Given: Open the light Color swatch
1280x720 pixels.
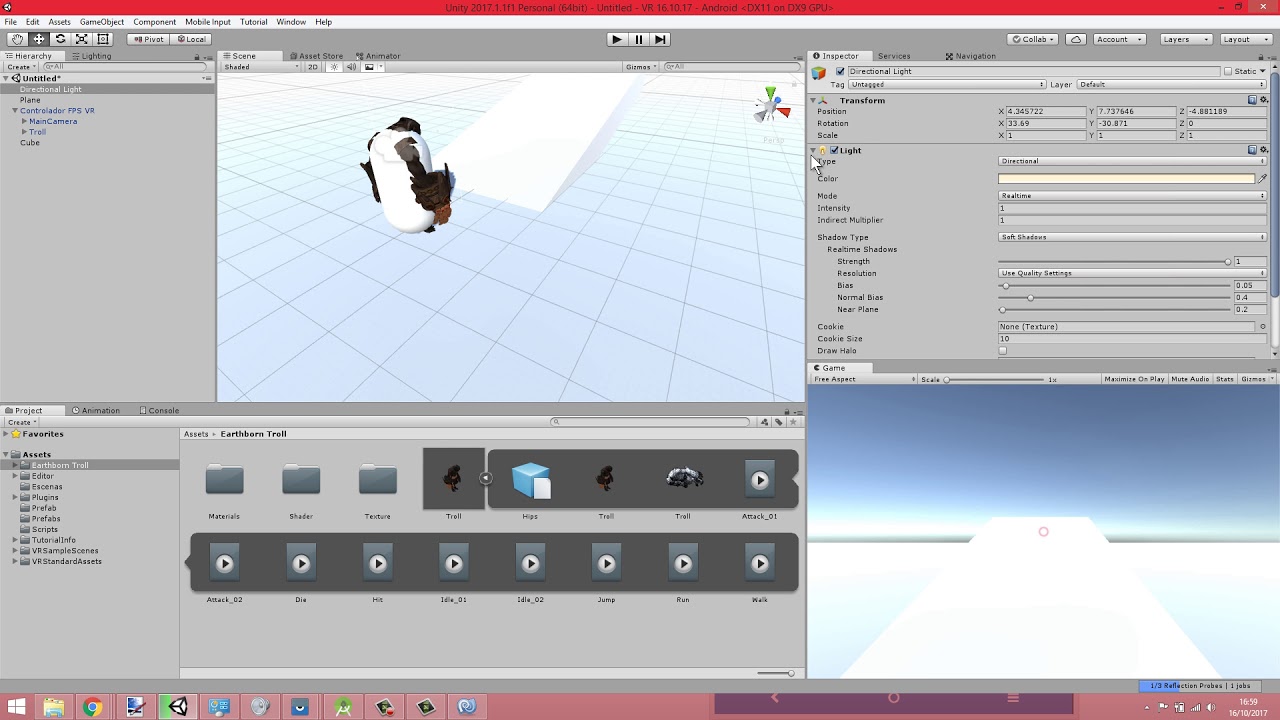Looking at the screenshot, I should click(x=1127, y=179).
